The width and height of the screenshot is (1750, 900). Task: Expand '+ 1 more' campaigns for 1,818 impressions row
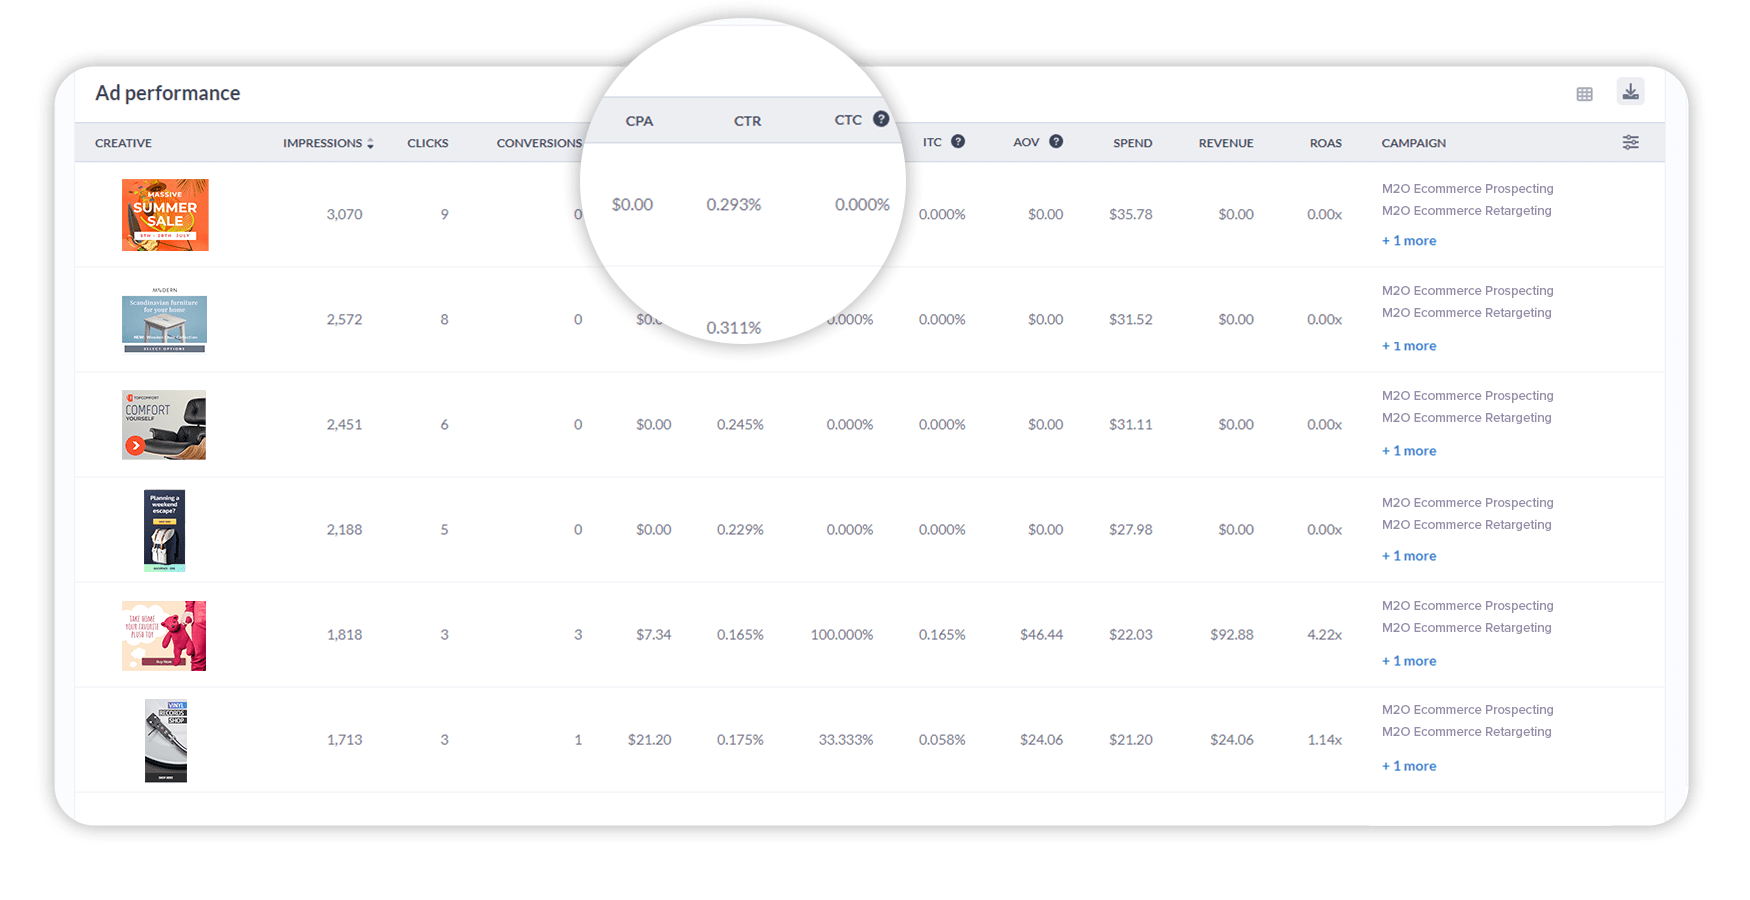point(1409,661)
